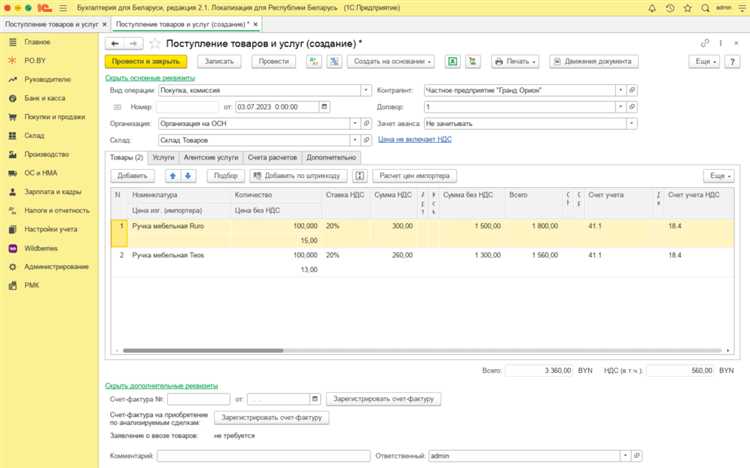Screen dimensions: 750x468
Task: Open Организация card icon
Action: pyautogui.click(x=366, y=123)
